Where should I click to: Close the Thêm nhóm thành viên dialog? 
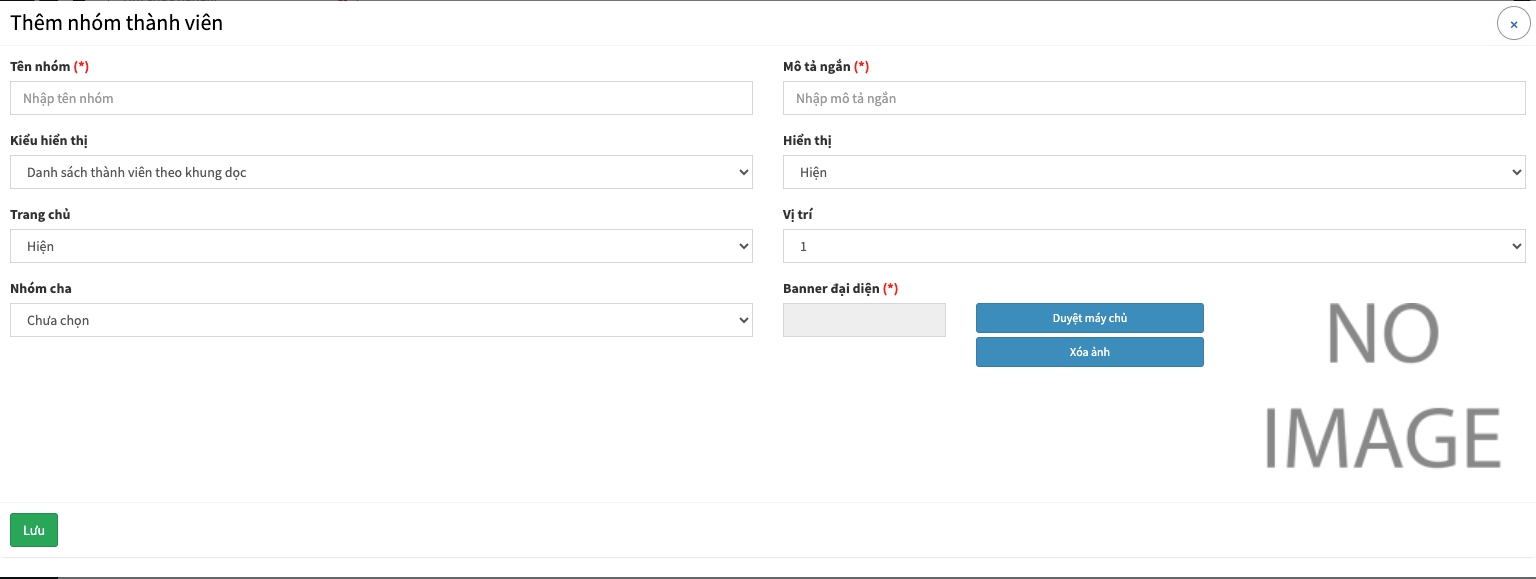1513,23
